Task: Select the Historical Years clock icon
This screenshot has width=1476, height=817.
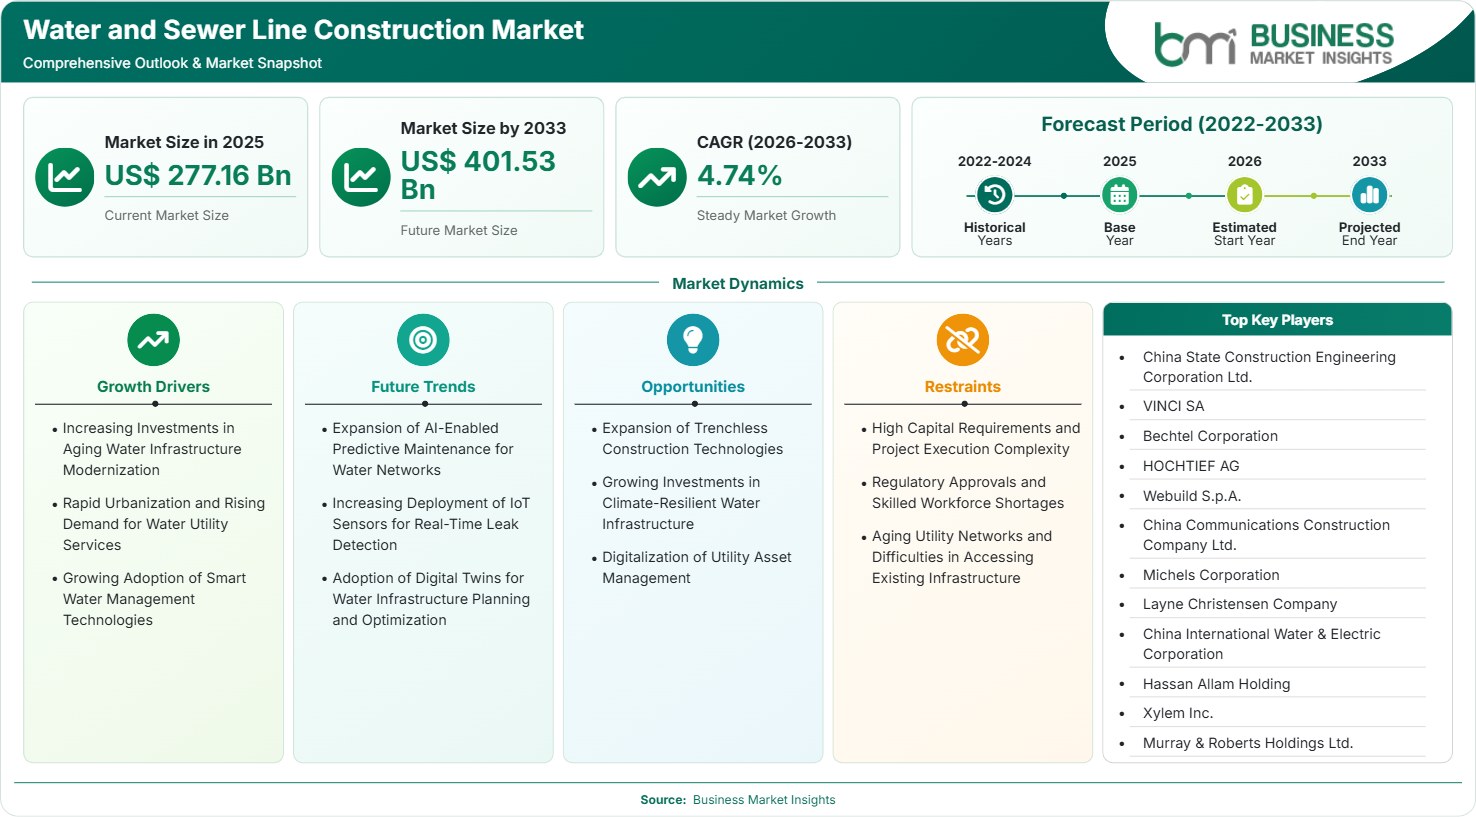Action: pyautogui.click(x=994, y=195)
